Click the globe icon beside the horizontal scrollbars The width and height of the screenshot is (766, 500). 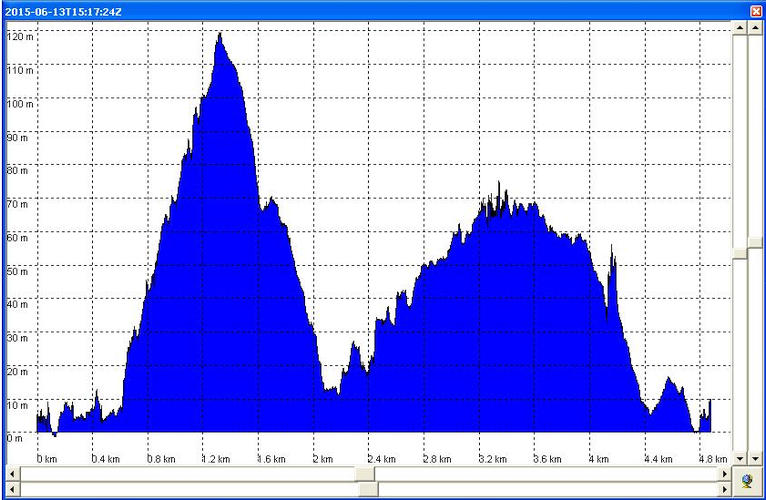[747, 480]
